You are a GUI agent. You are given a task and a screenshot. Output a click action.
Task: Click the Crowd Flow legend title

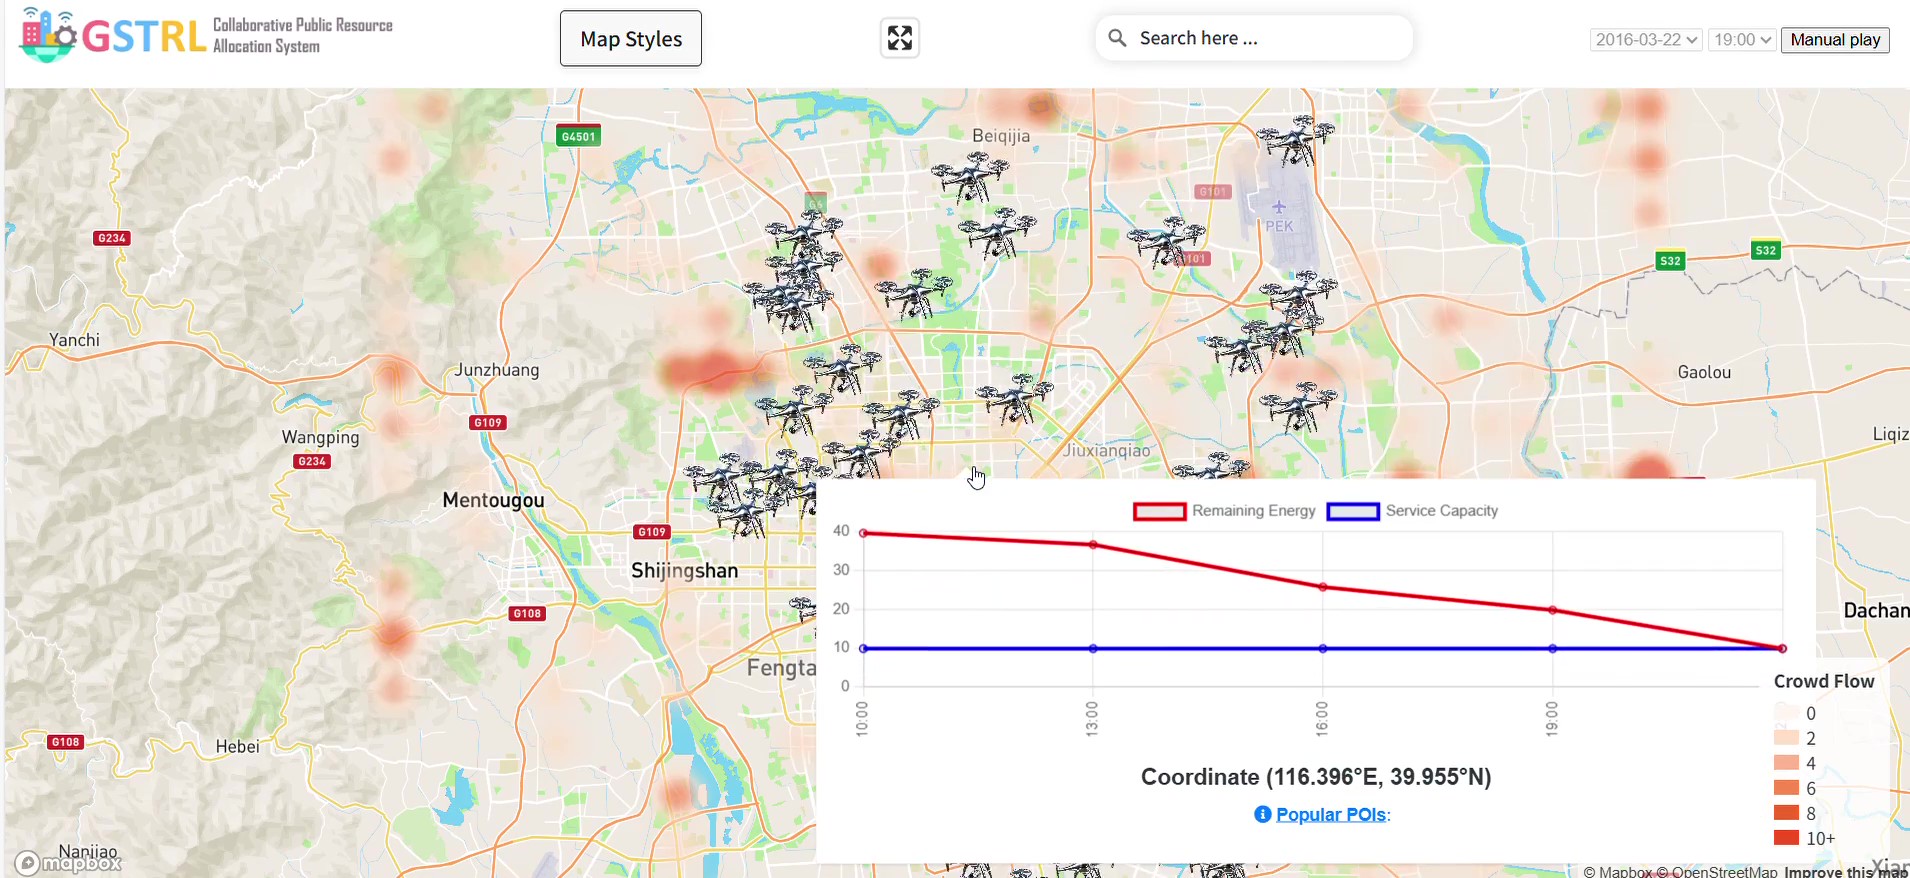pyautogui.click(x=1824, y=681)
